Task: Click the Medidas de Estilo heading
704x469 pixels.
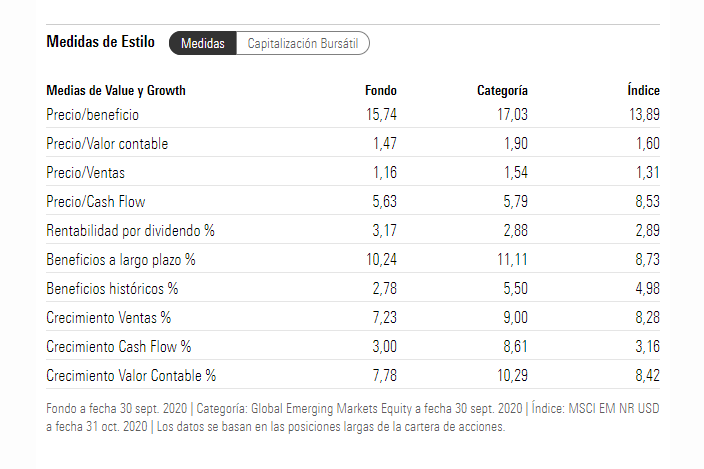Action: pyautogui.click(x=100, y=42)
